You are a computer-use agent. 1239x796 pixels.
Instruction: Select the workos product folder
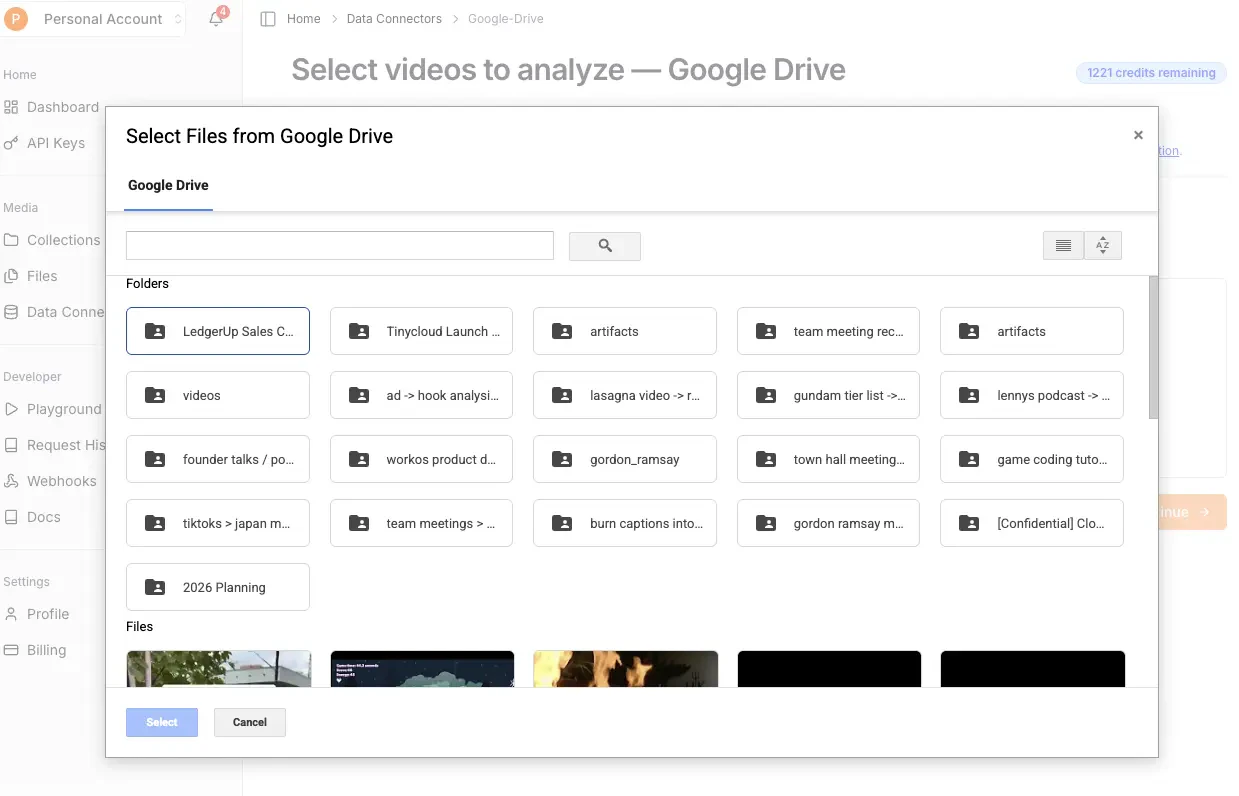421,459
